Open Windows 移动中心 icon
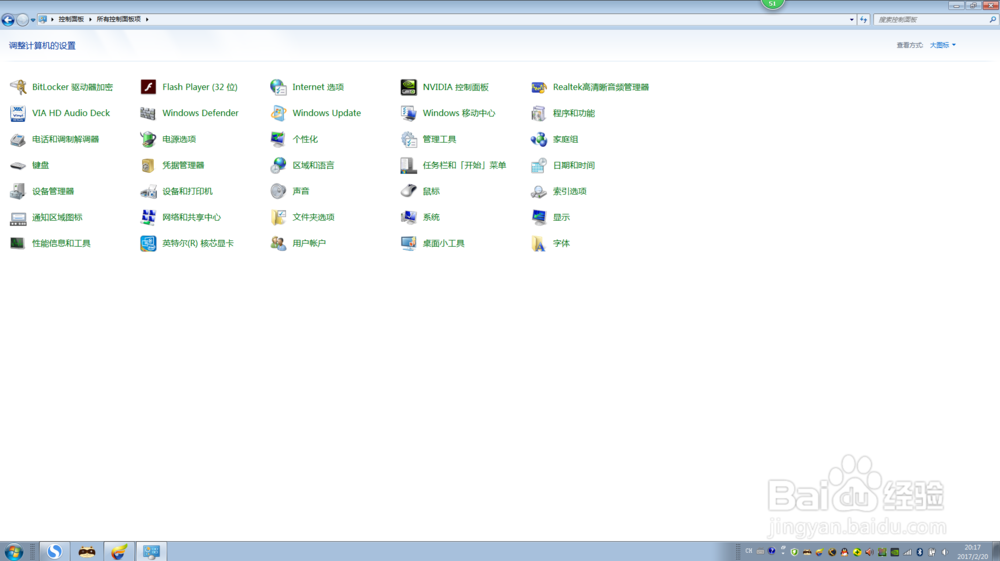1000x561 pixels. (x=408, y=113)
